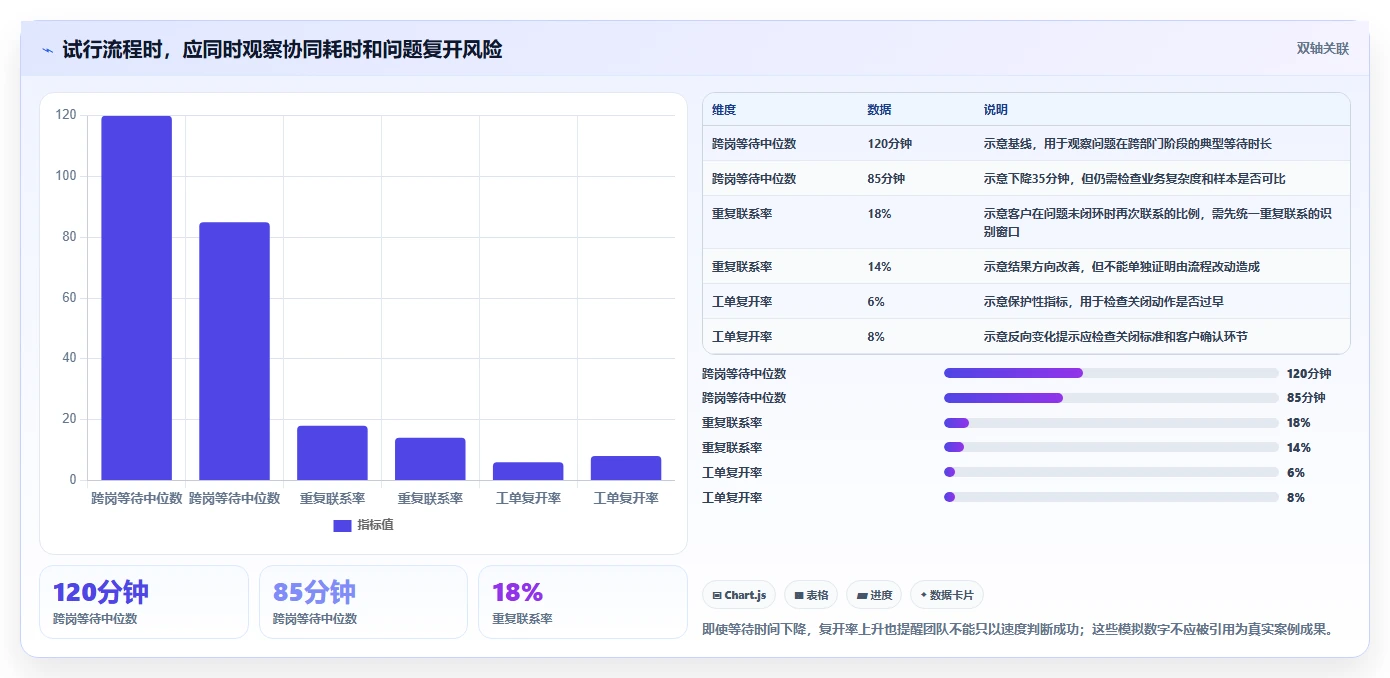This screenshot has width=1390, height=678.
Task: Click the 工单复开率 table cell in the 6% row
Action: coord(742,302)
